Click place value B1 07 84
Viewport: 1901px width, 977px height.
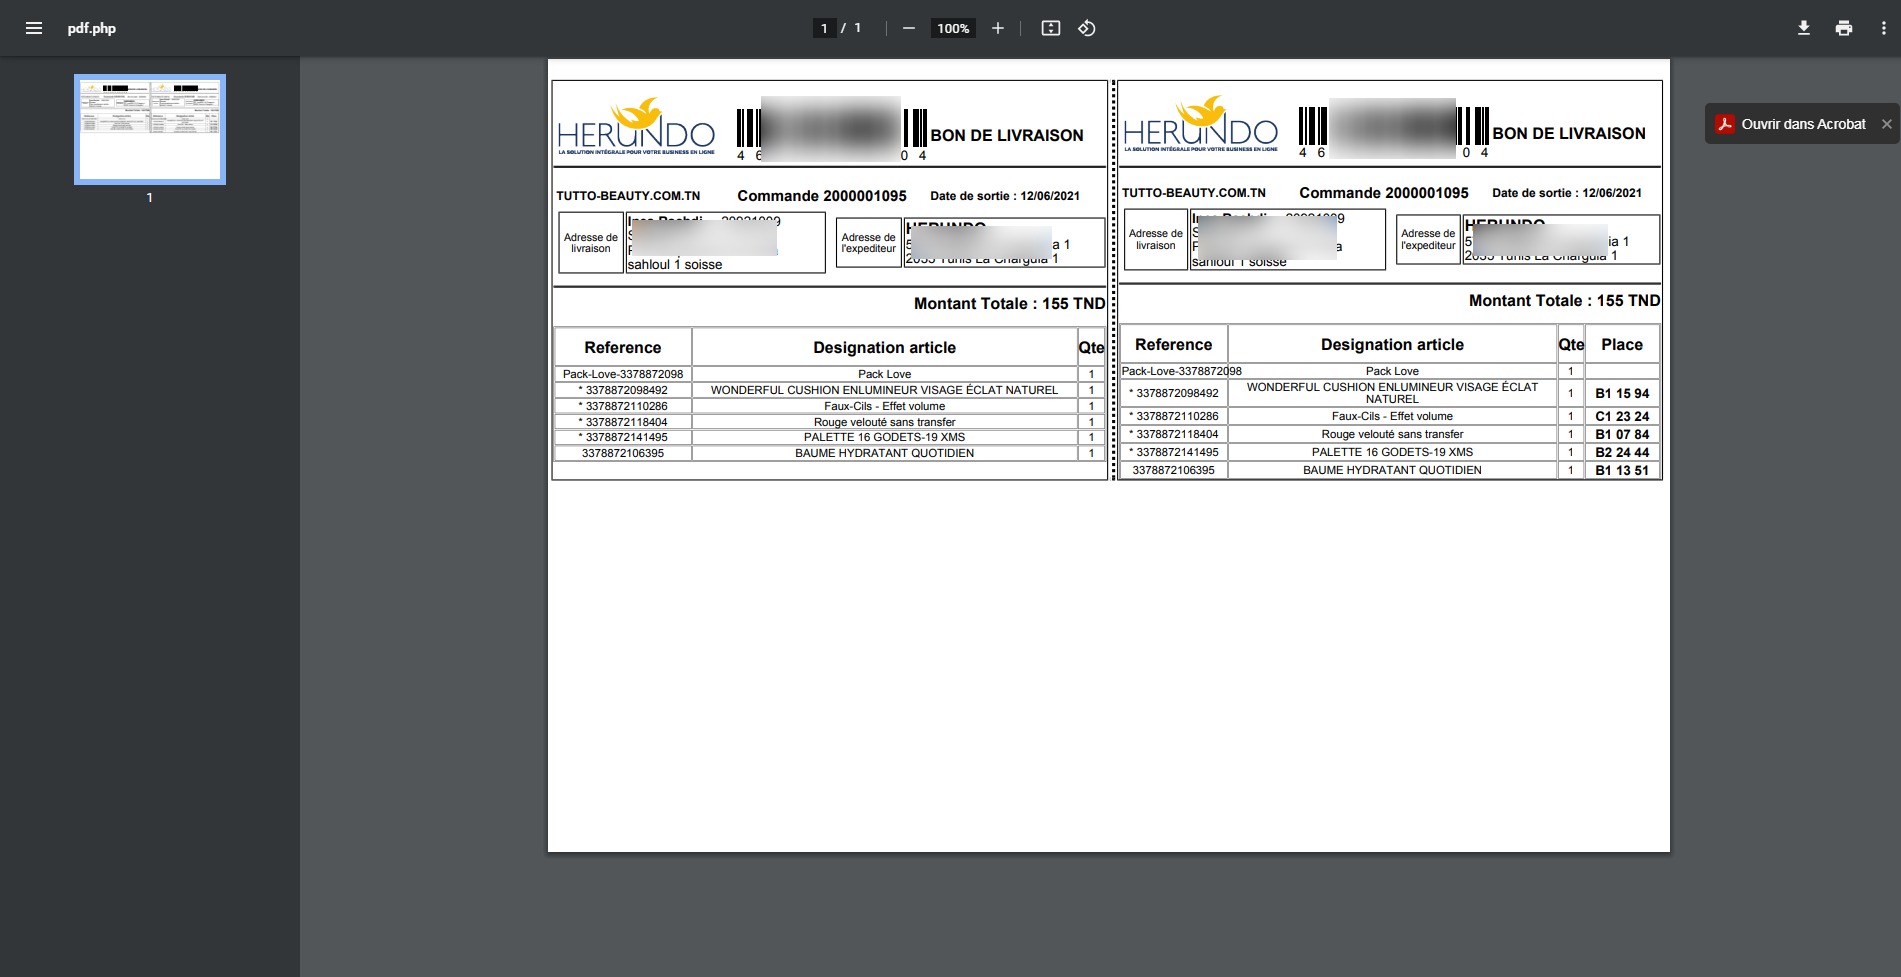pos(1622,434)
